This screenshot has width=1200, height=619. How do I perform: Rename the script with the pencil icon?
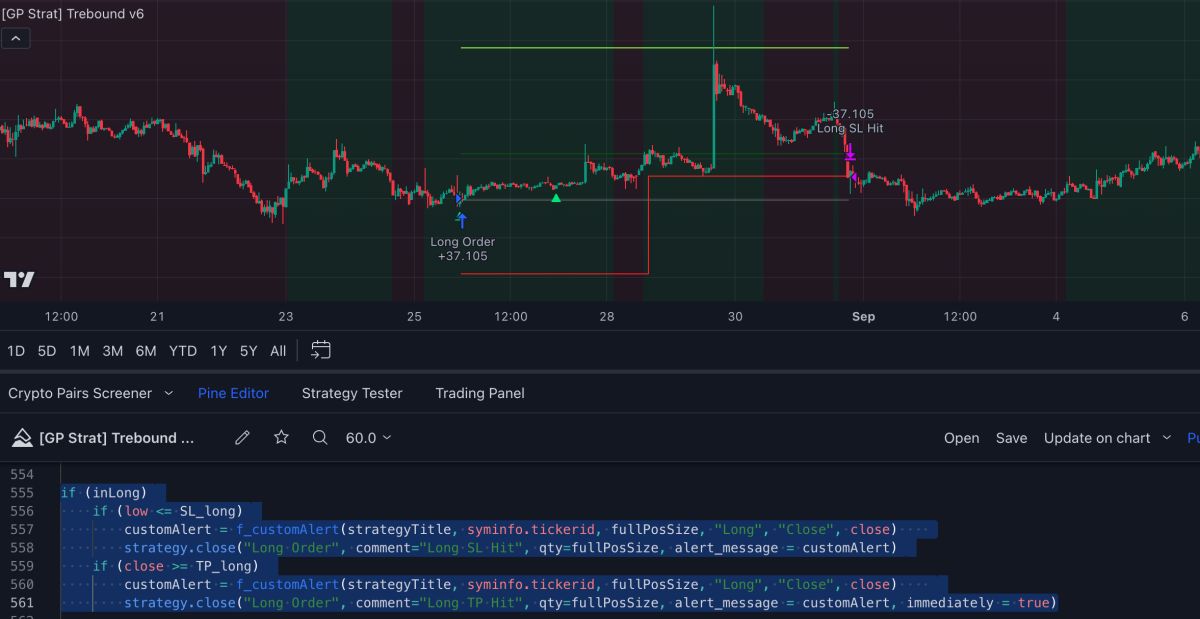(242, 438)
